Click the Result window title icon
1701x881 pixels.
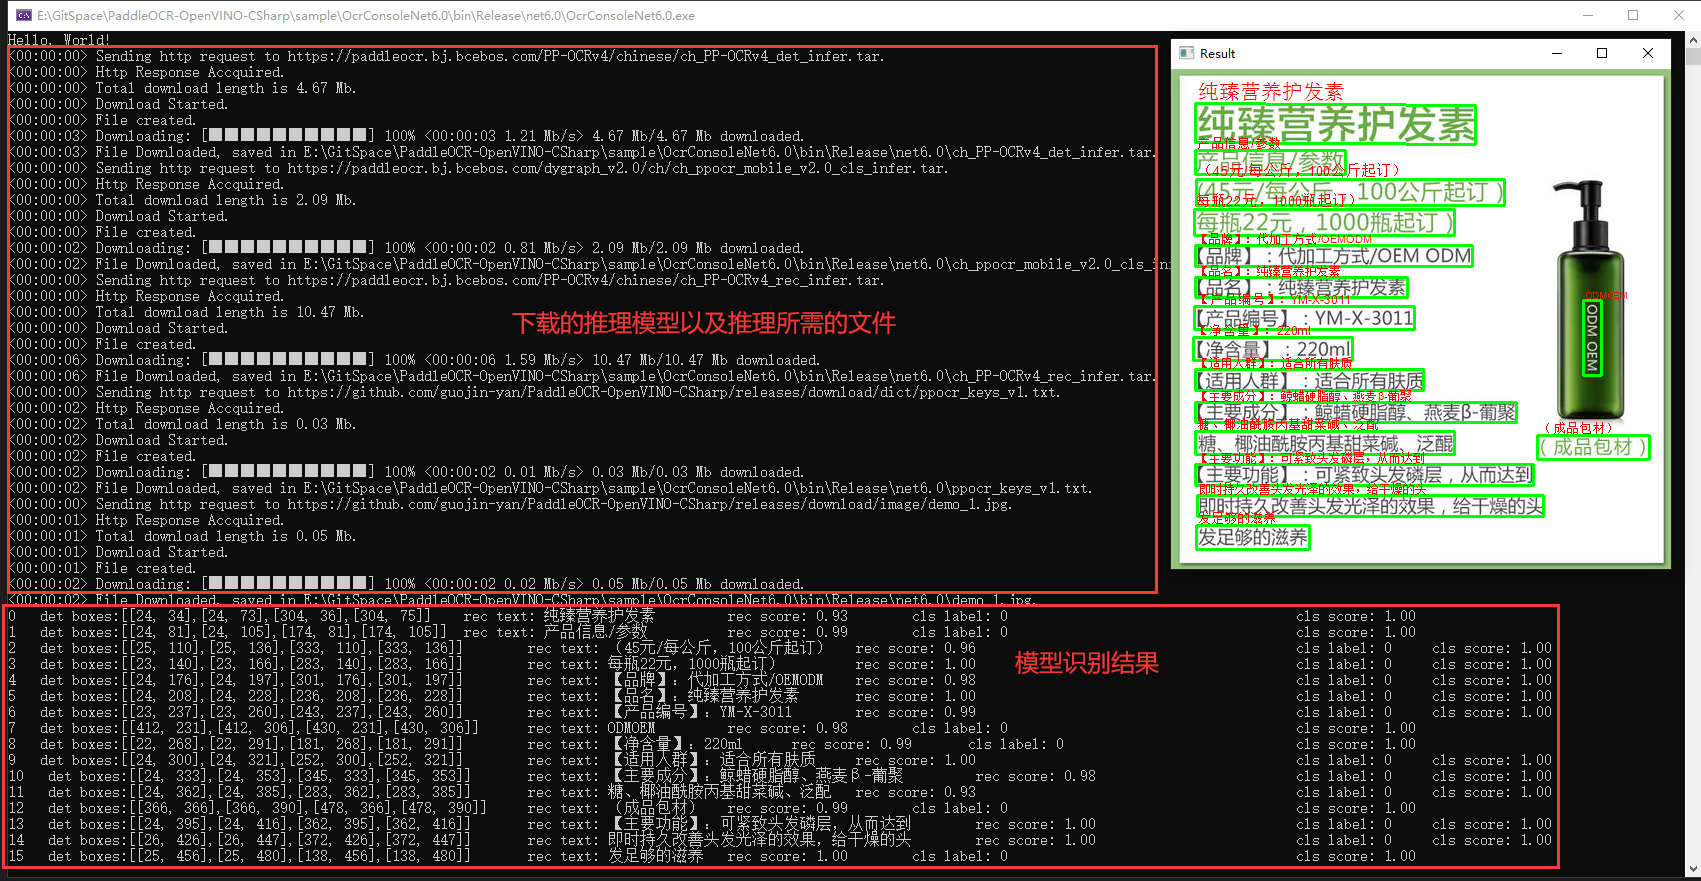coord(1187,53)
